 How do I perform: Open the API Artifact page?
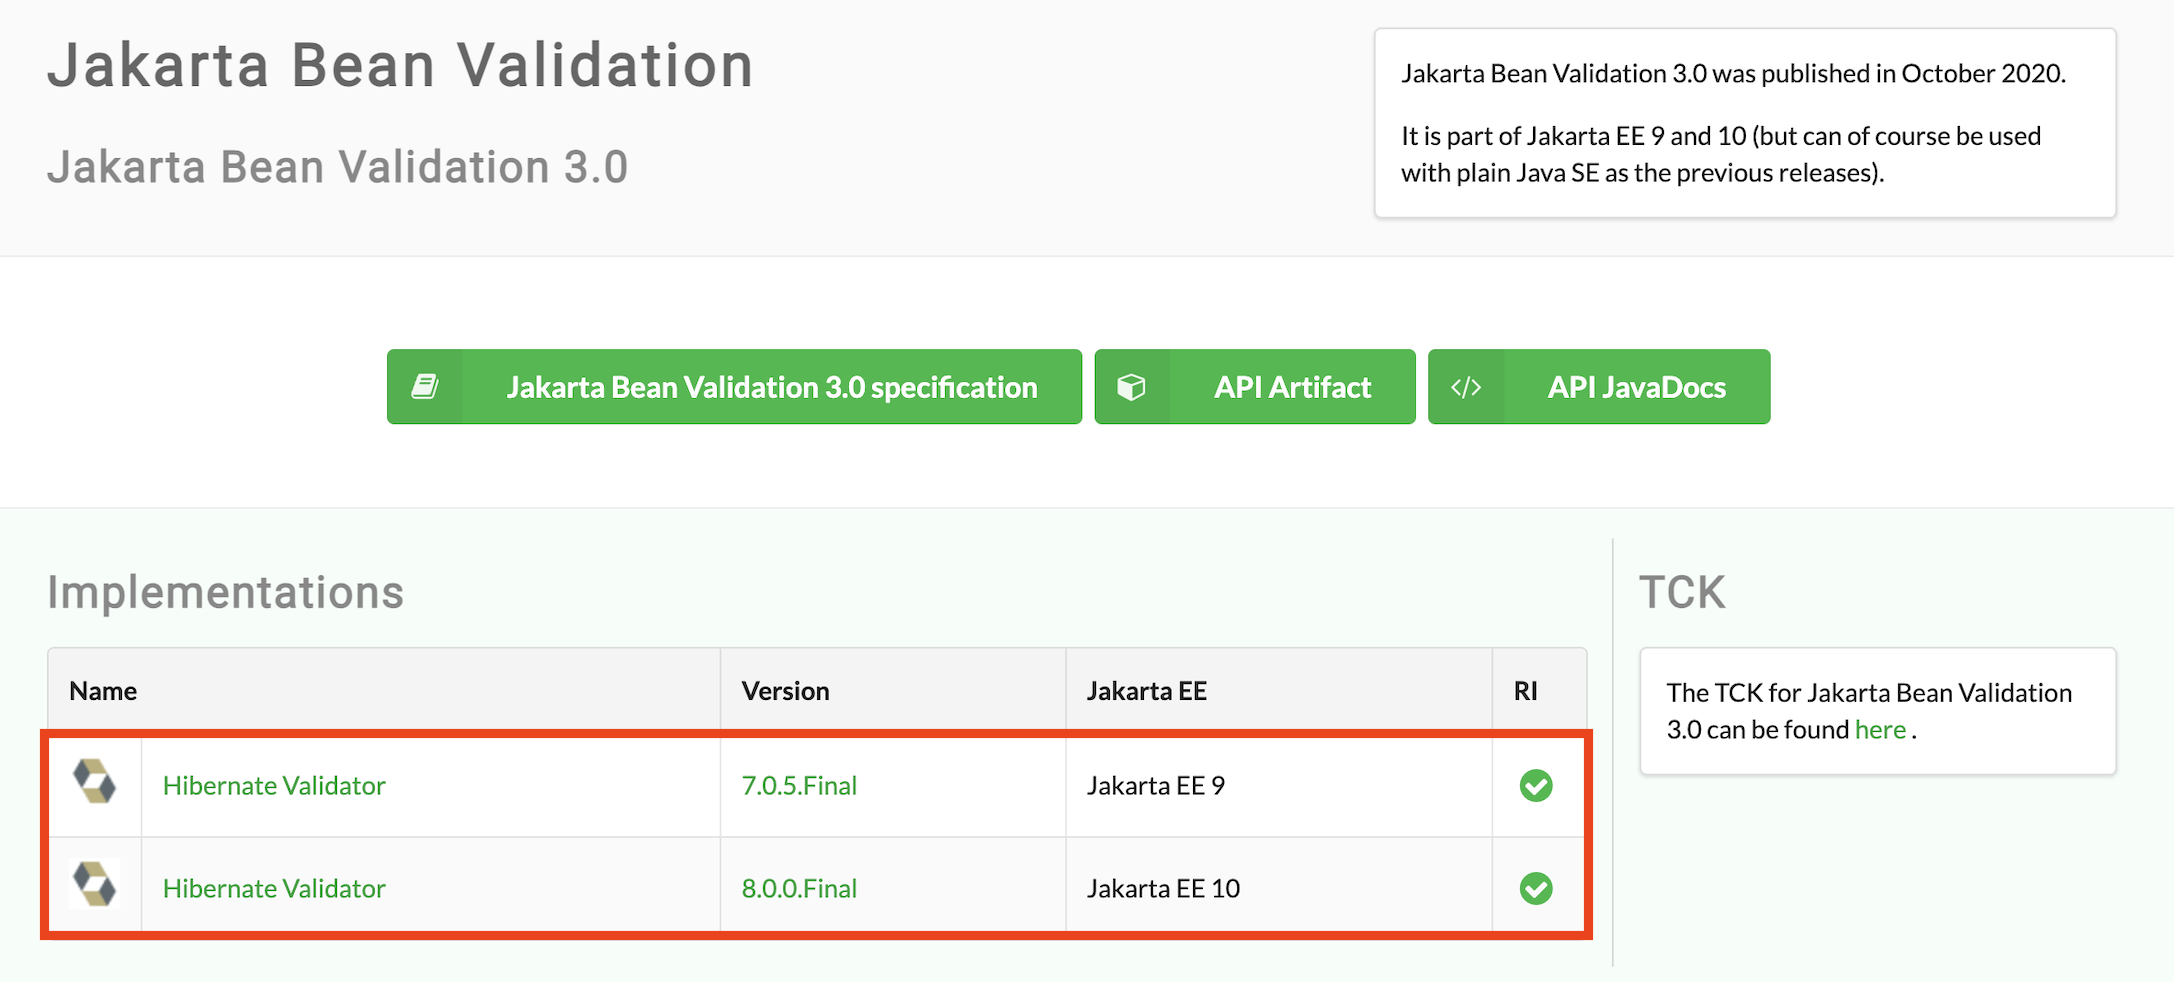(x=1292, y=387)
